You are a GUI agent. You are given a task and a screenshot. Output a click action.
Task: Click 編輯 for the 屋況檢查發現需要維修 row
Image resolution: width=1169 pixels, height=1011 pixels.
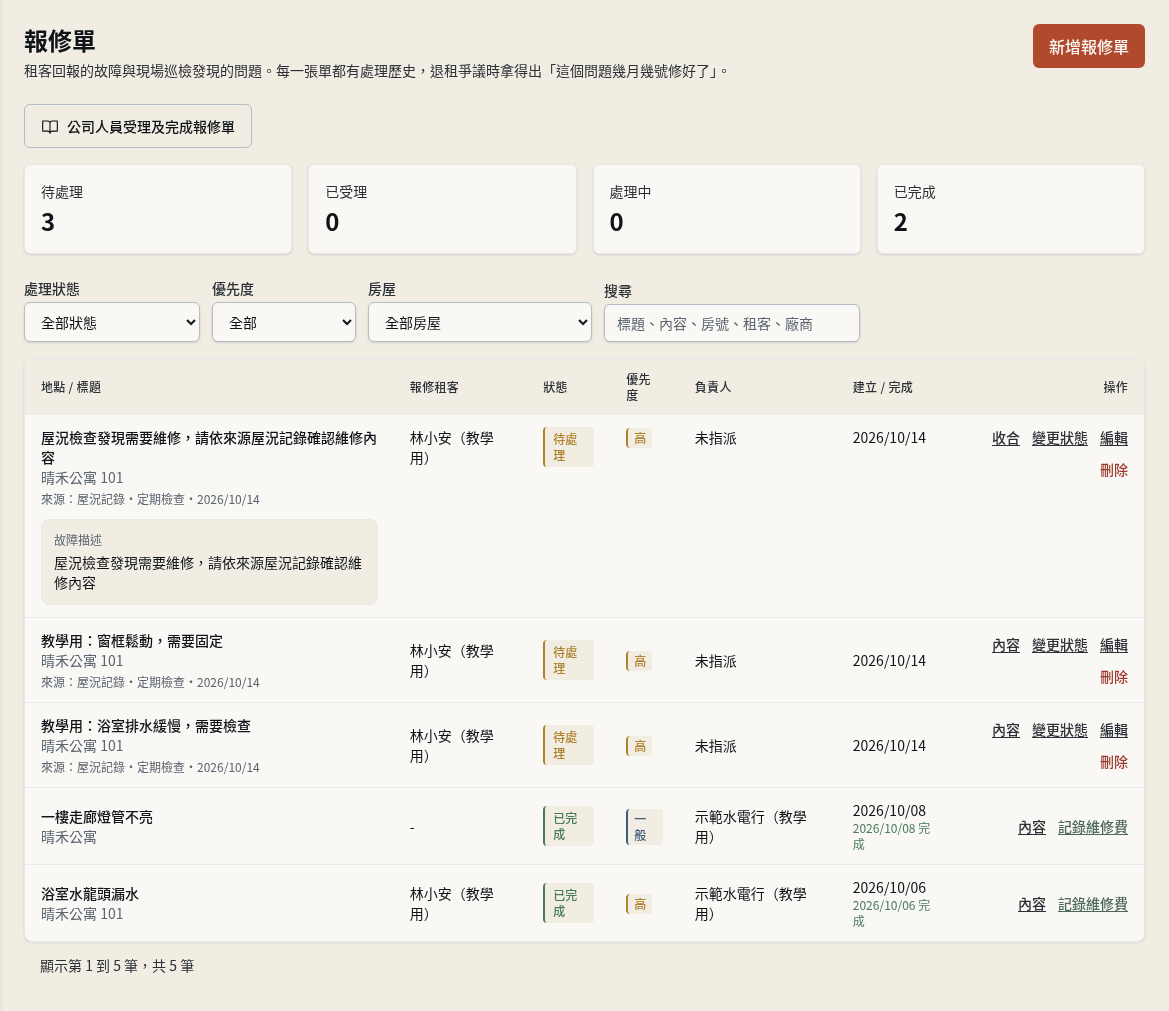coord(1114,438)
